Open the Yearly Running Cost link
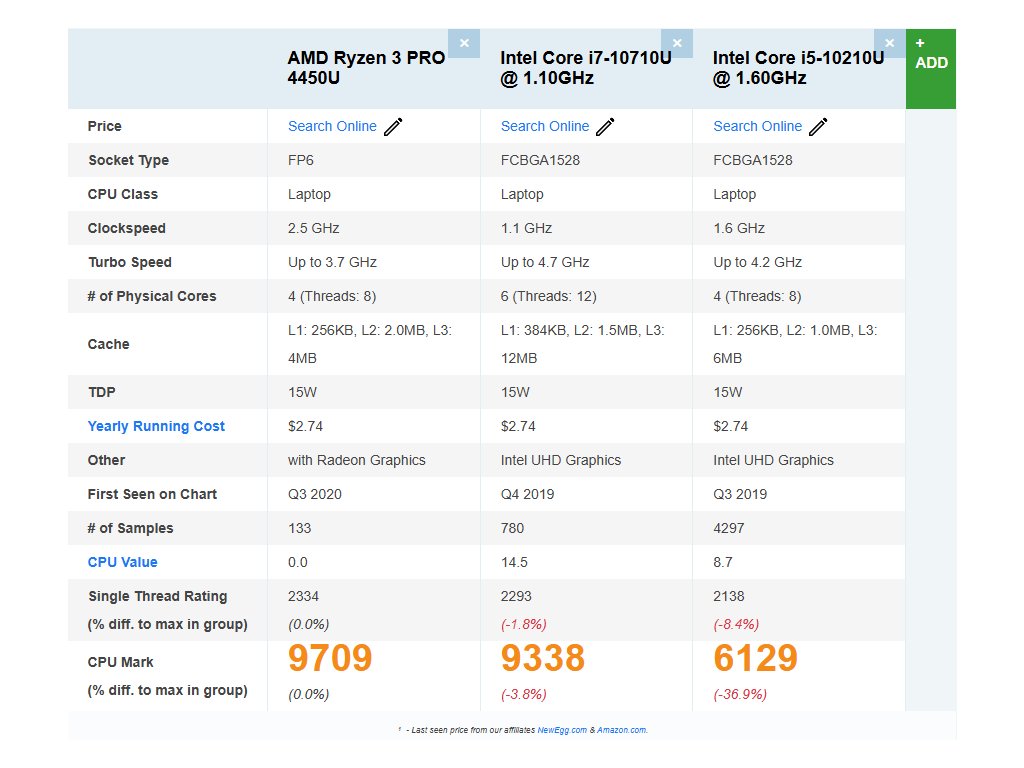 tap(156, 426)
